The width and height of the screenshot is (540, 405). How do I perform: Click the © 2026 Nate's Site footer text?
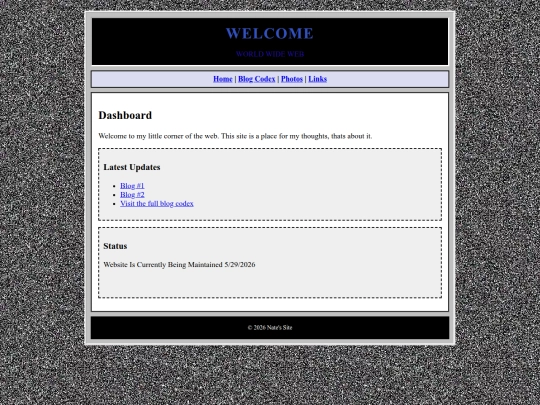(x=270, y=328)
